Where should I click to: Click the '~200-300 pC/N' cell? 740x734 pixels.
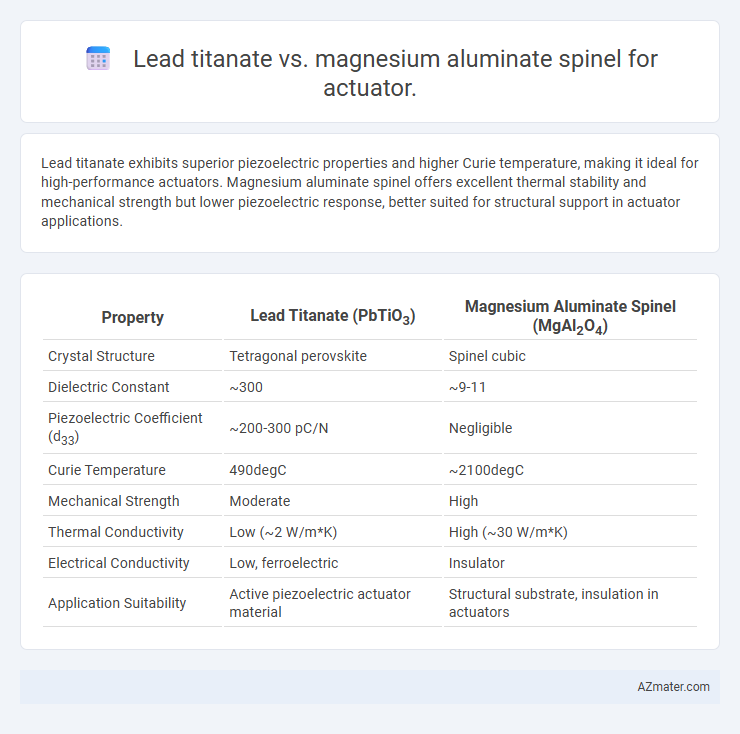coord(278,428)
